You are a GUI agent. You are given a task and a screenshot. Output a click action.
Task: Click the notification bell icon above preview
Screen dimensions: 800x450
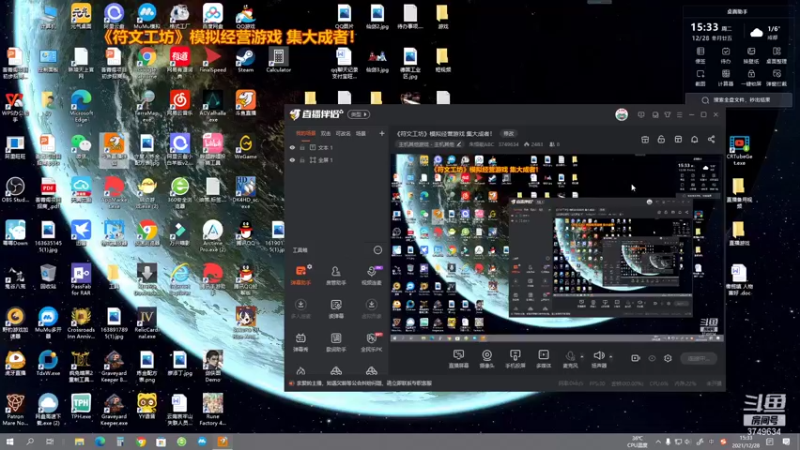(694, 139)
